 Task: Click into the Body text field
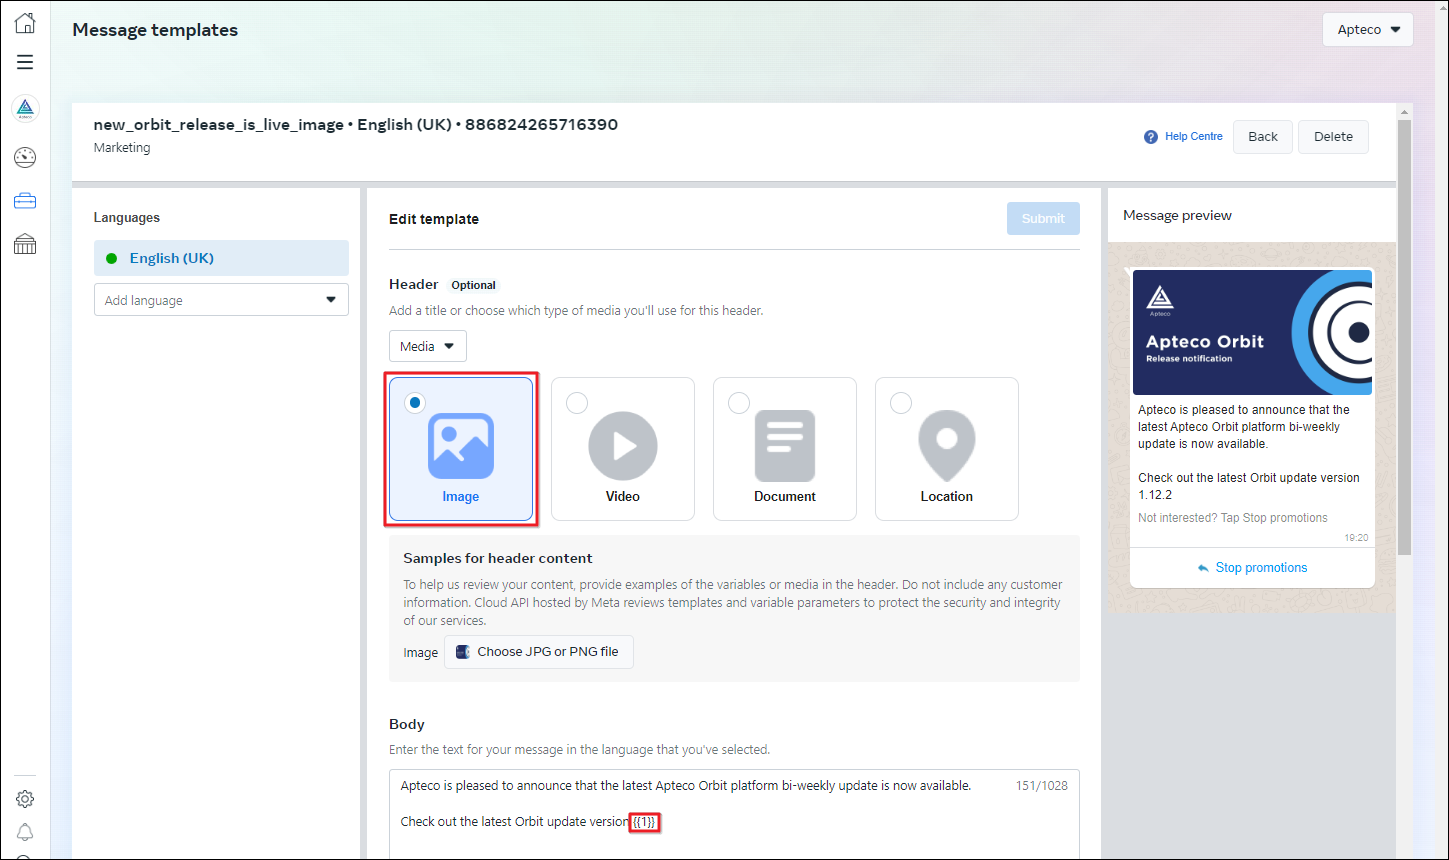(734, 814)
